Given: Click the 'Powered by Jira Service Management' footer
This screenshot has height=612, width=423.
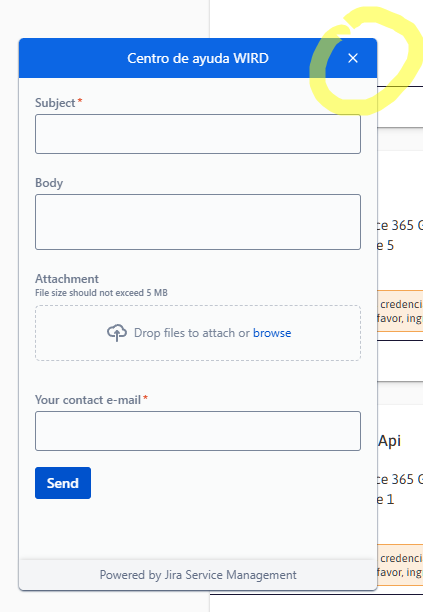Looking at the screenshot, I should point(198,575).
